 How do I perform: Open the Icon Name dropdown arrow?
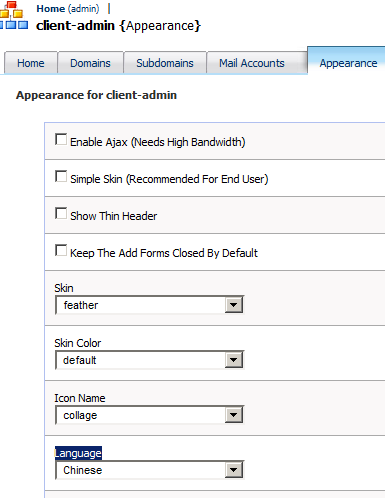pos(234,415)
